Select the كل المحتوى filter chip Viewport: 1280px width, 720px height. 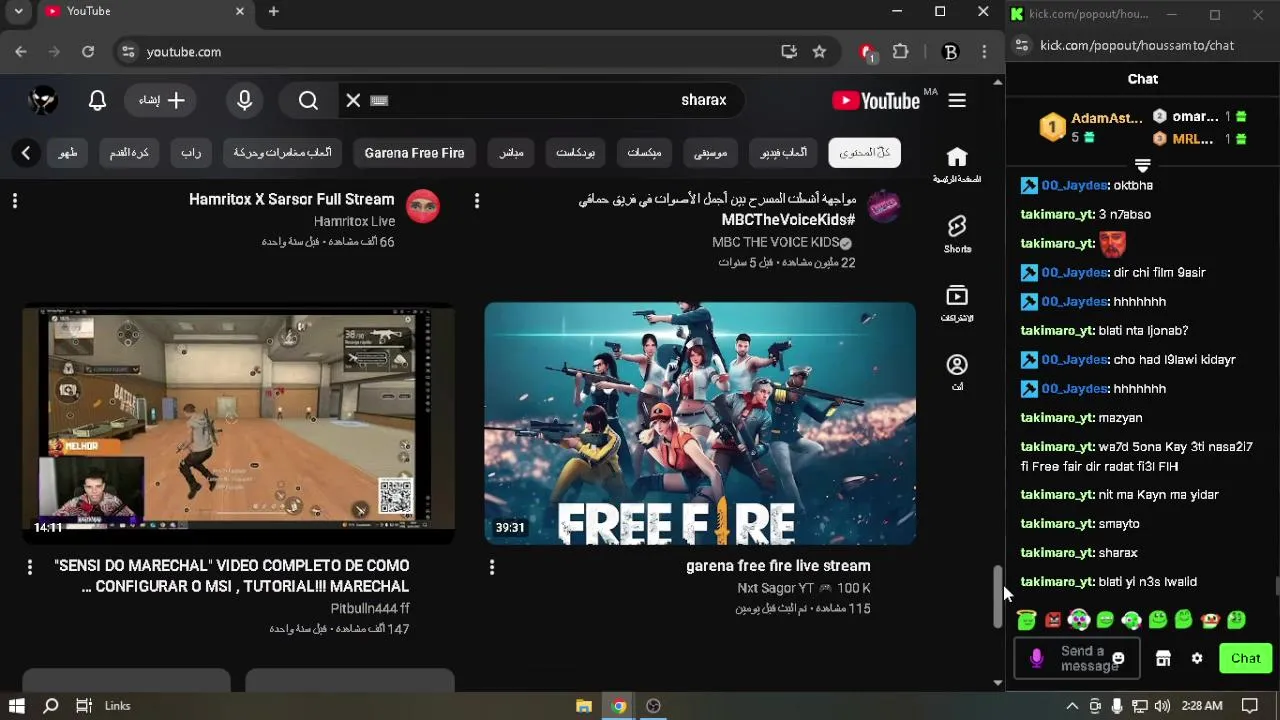tap(865, 153)
